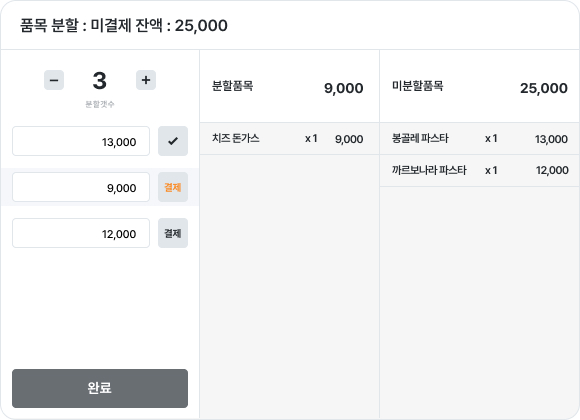Click the 완료 button
The height and width of the screenshot is (420, 580).
100,388
